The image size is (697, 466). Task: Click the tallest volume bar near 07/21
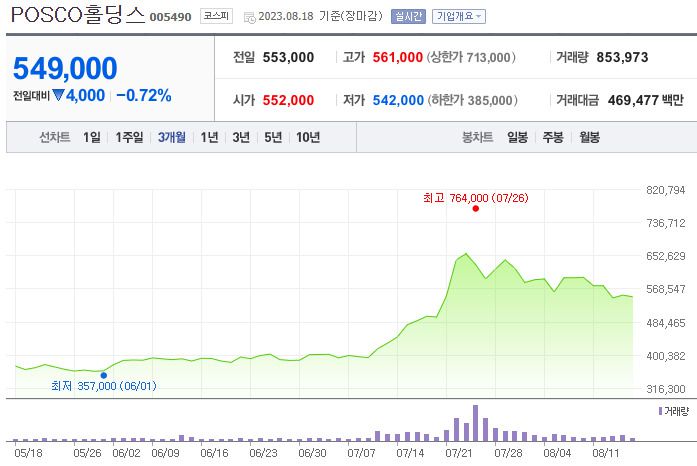pos(475,423)
